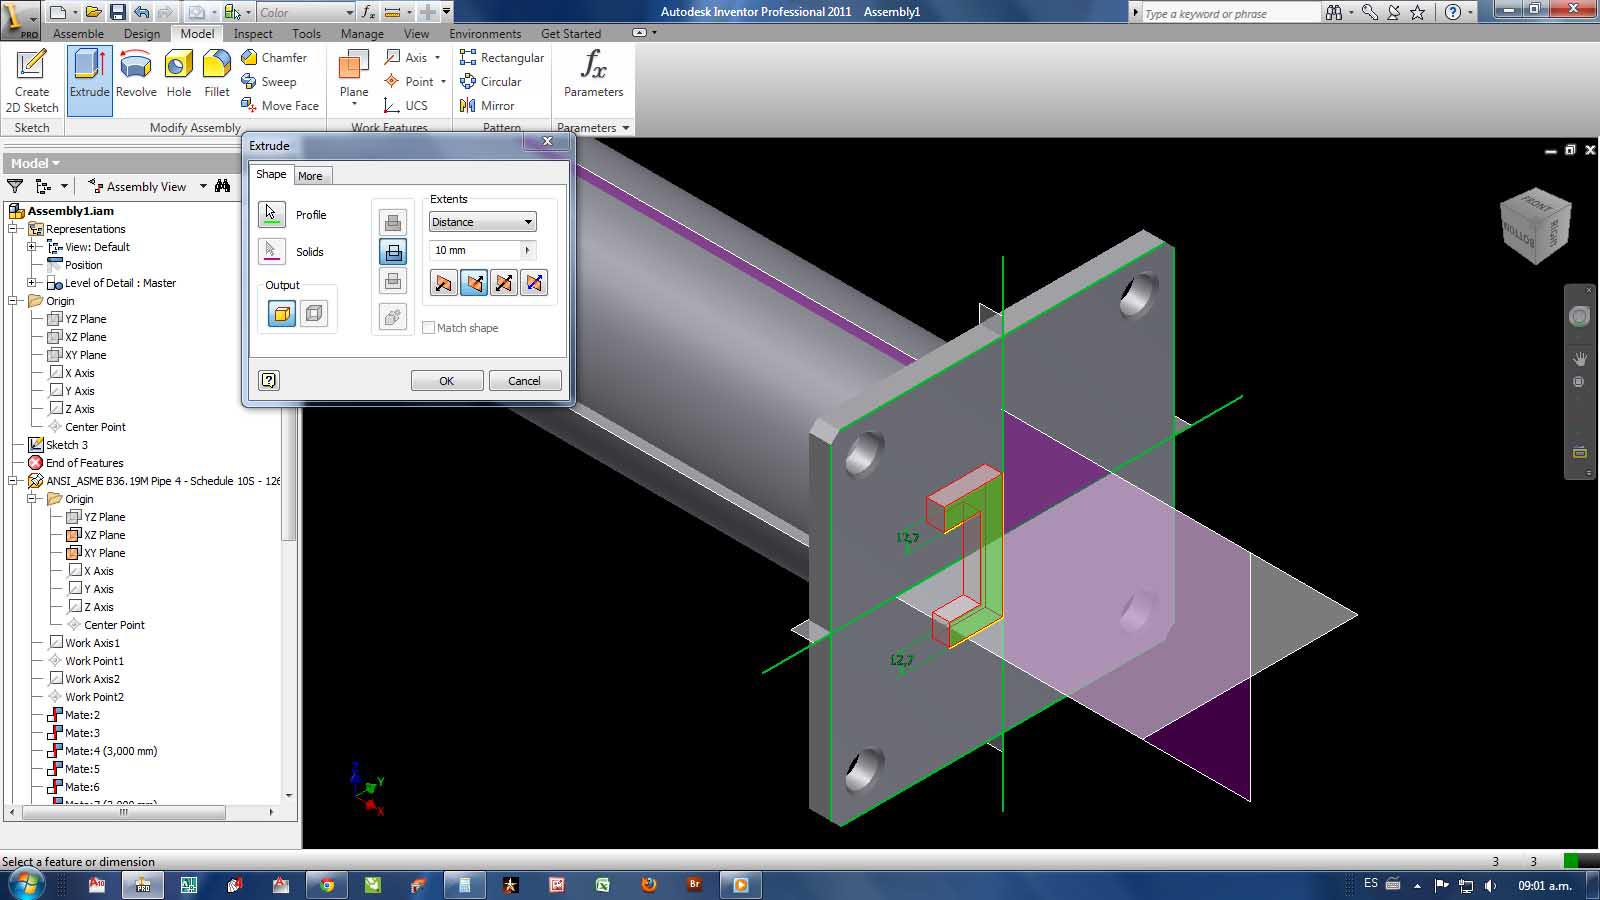1600x900 pixels.
Task: Expand Level of Detail : Master node
Action: coord(32,283)
